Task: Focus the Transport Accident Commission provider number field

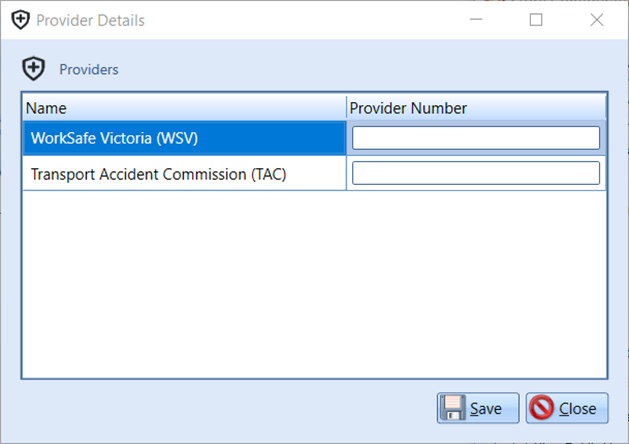Action: click(476, 173)
